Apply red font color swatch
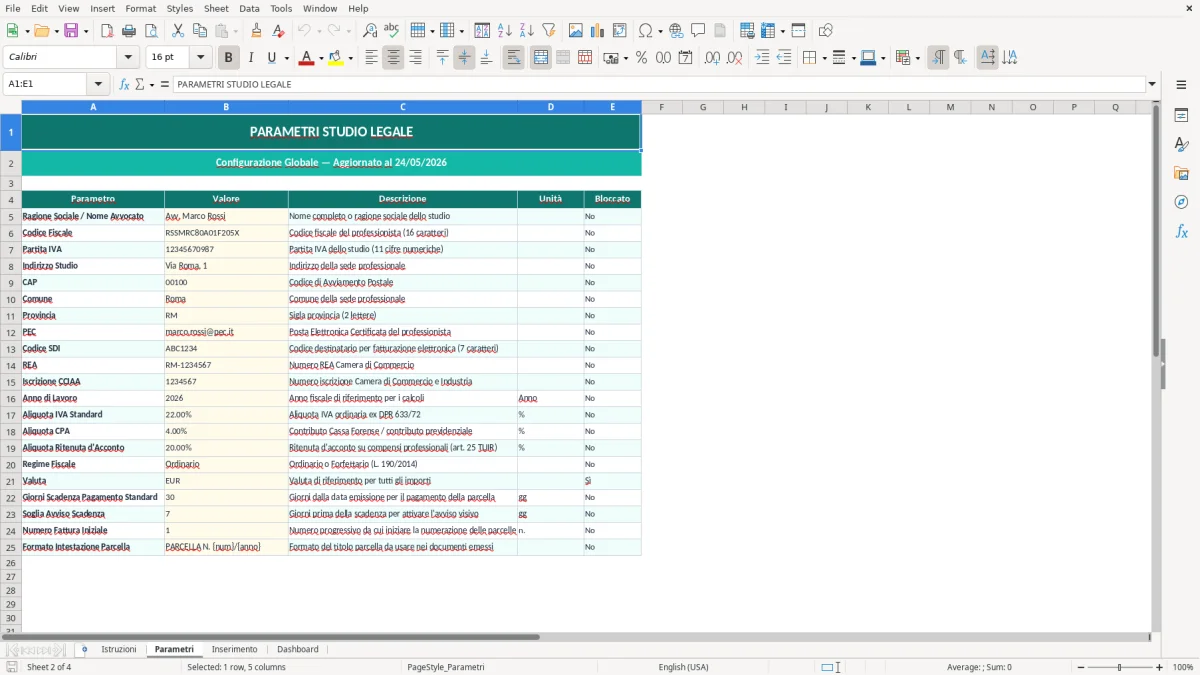 coord(305,58)
